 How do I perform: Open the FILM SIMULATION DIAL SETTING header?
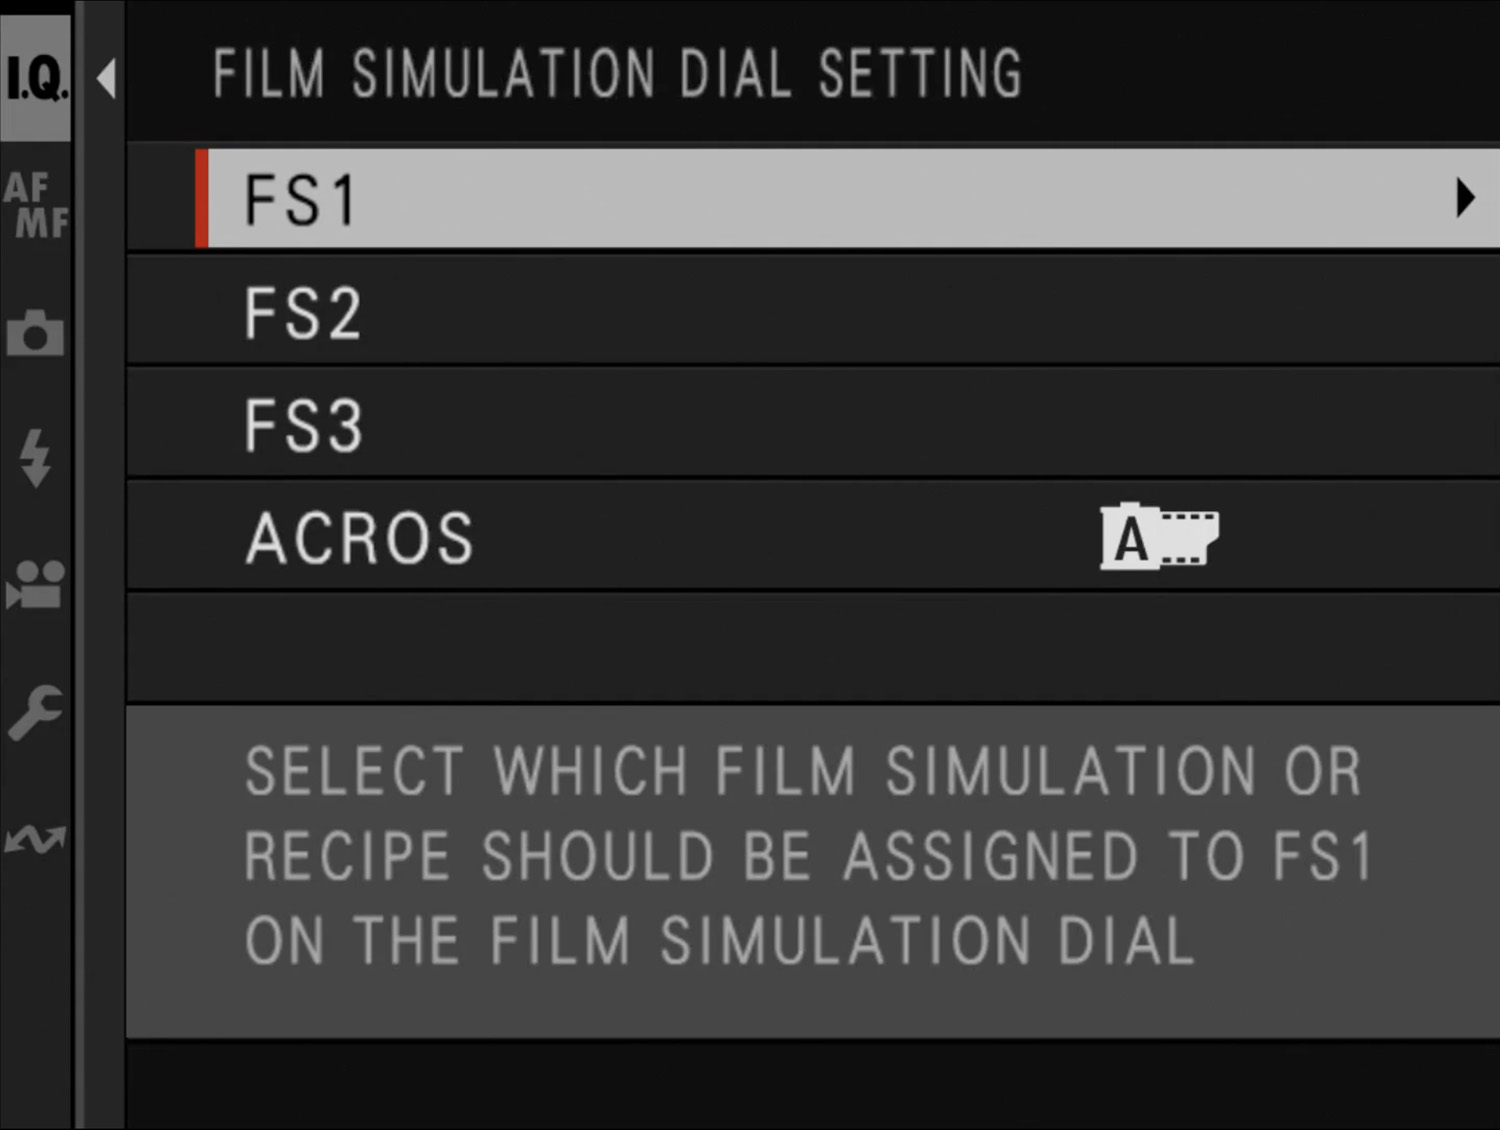tap(616, 73)
